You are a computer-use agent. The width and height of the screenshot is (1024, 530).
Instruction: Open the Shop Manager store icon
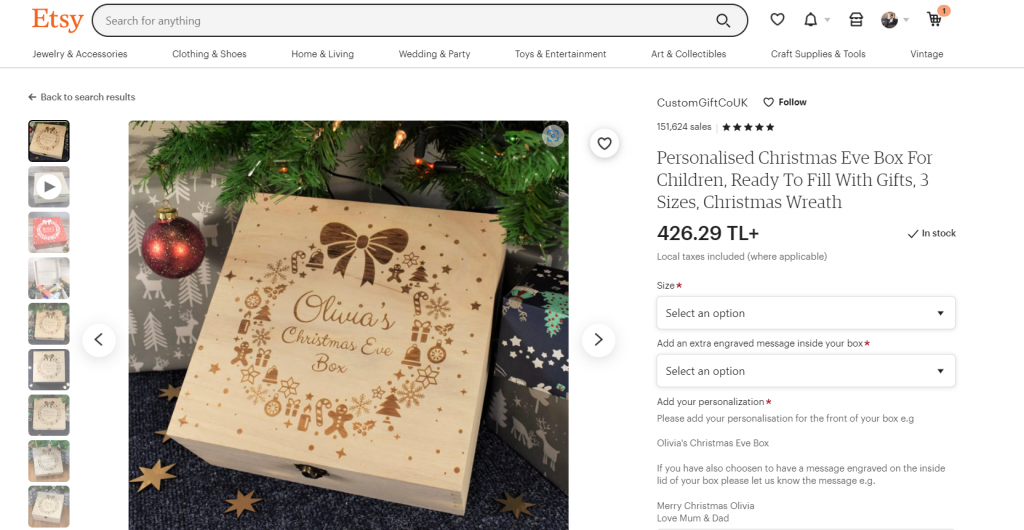click(x=856, y=20)
